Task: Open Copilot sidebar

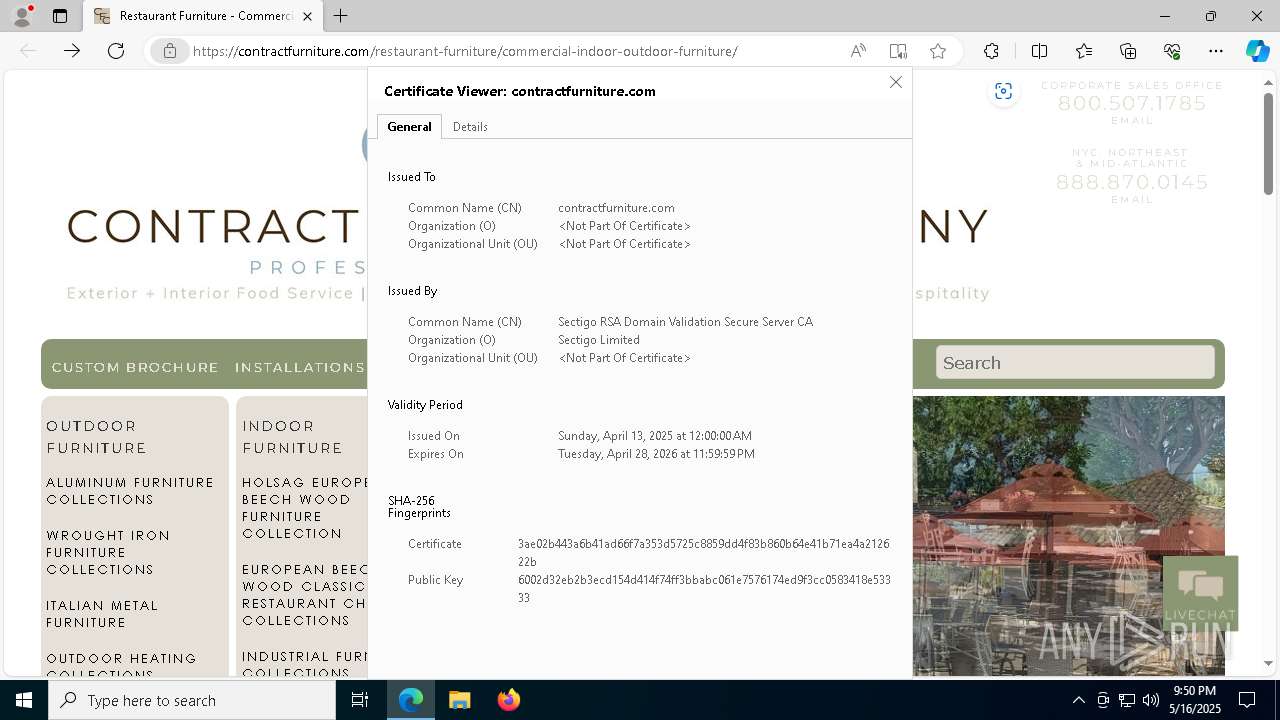Action: tap(1257, 51)
